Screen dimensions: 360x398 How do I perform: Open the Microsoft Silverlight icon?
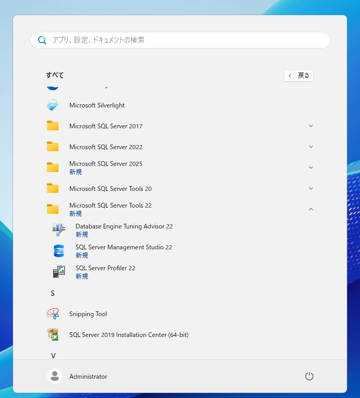(x=52, y=105)
